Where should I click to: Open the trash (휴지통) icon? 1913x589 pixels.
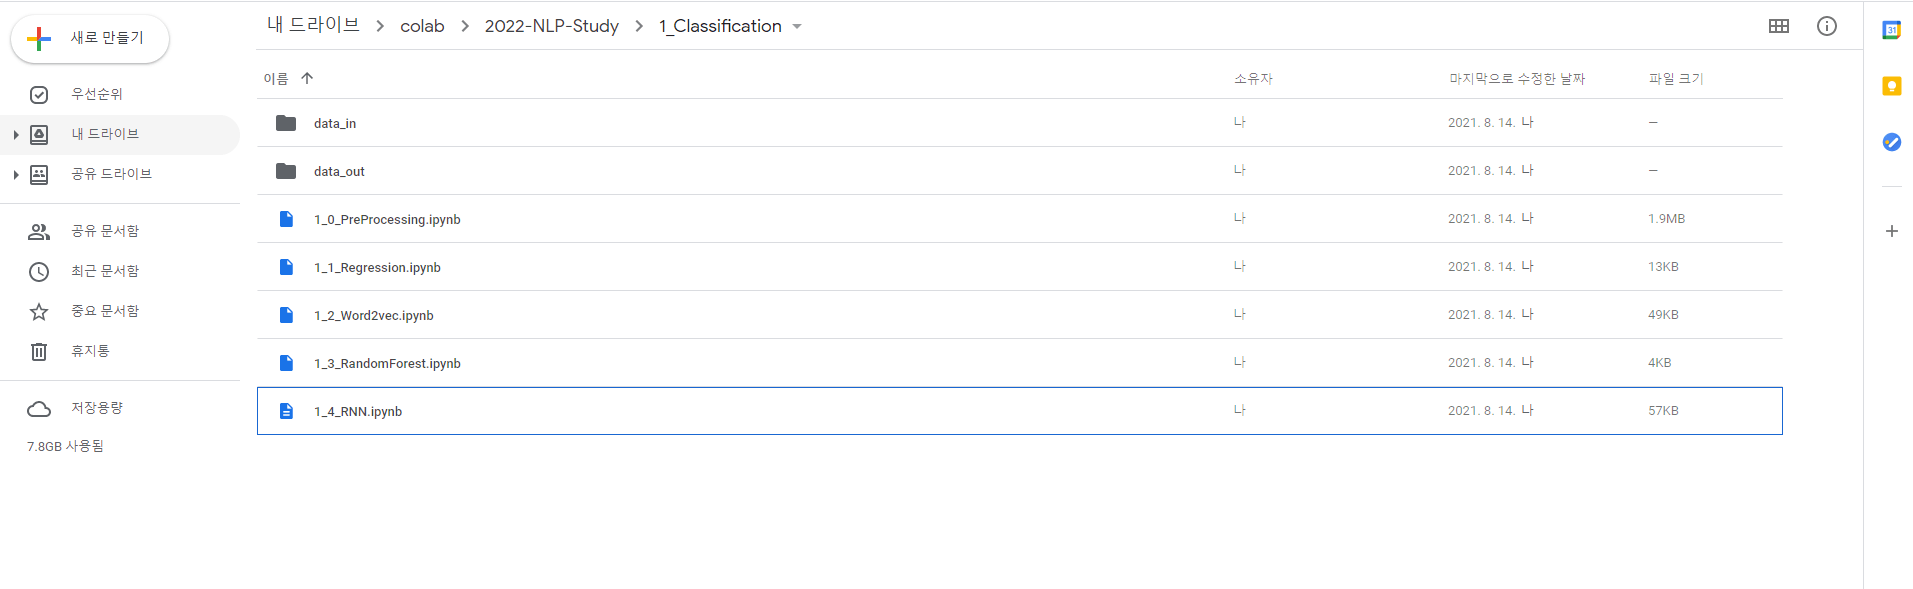pos(39,351)
